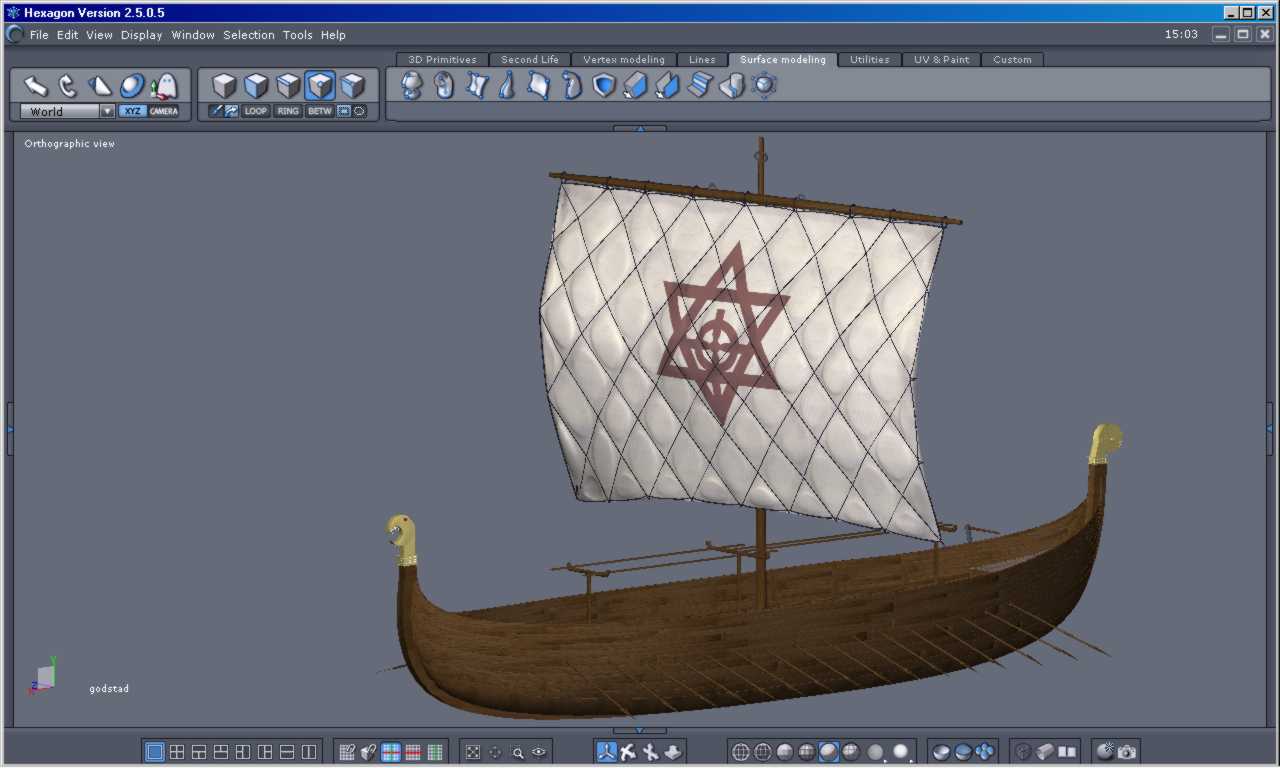Expand the right side panel handle
The image size is (1280, 768).
(1270, 429)
